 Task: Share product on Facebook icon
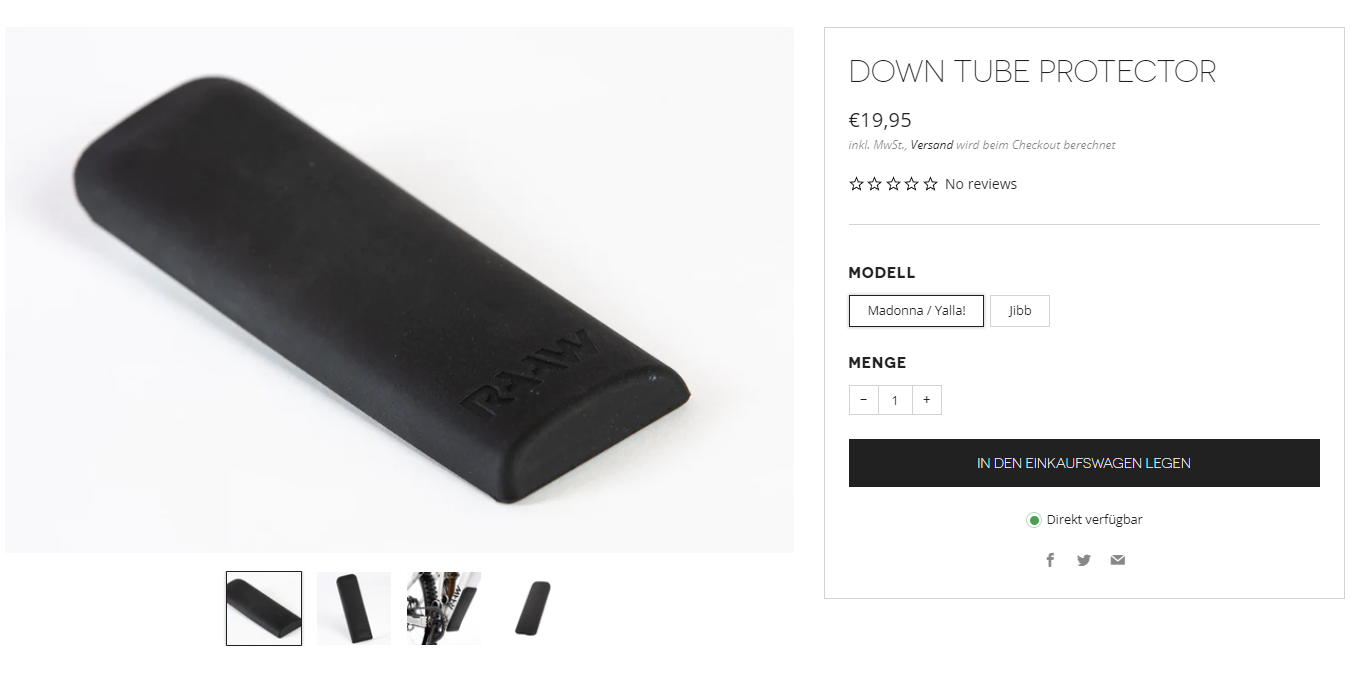(x=1050, y=560)
